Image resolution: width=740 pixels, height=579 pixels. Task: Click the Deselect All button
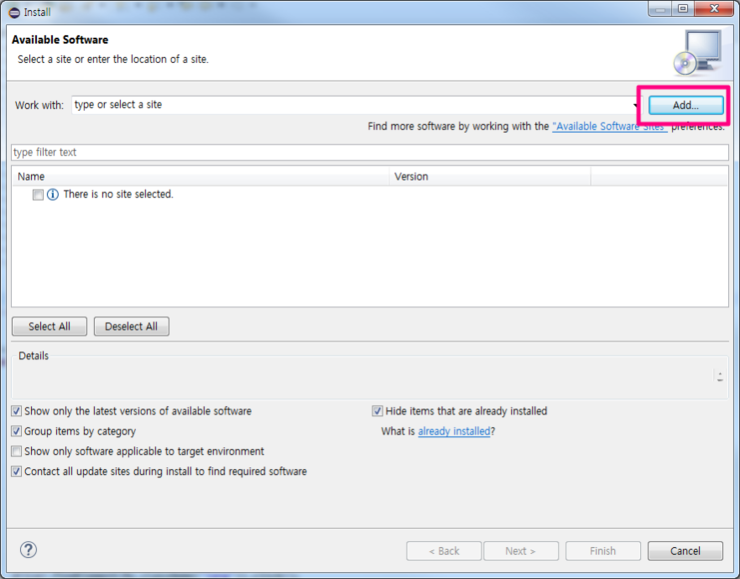coord(131,327)
